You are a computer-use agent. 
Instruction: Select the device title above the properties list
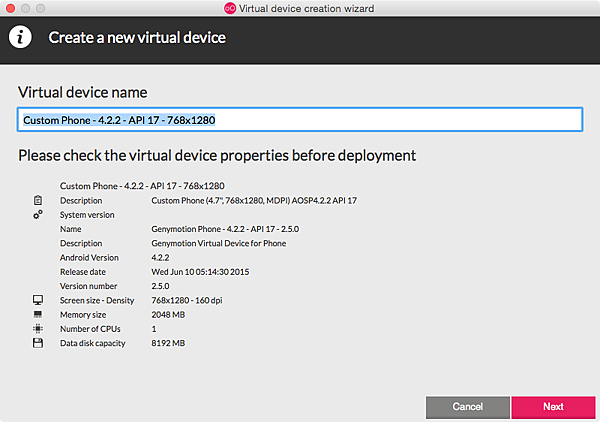click(142, 186)
